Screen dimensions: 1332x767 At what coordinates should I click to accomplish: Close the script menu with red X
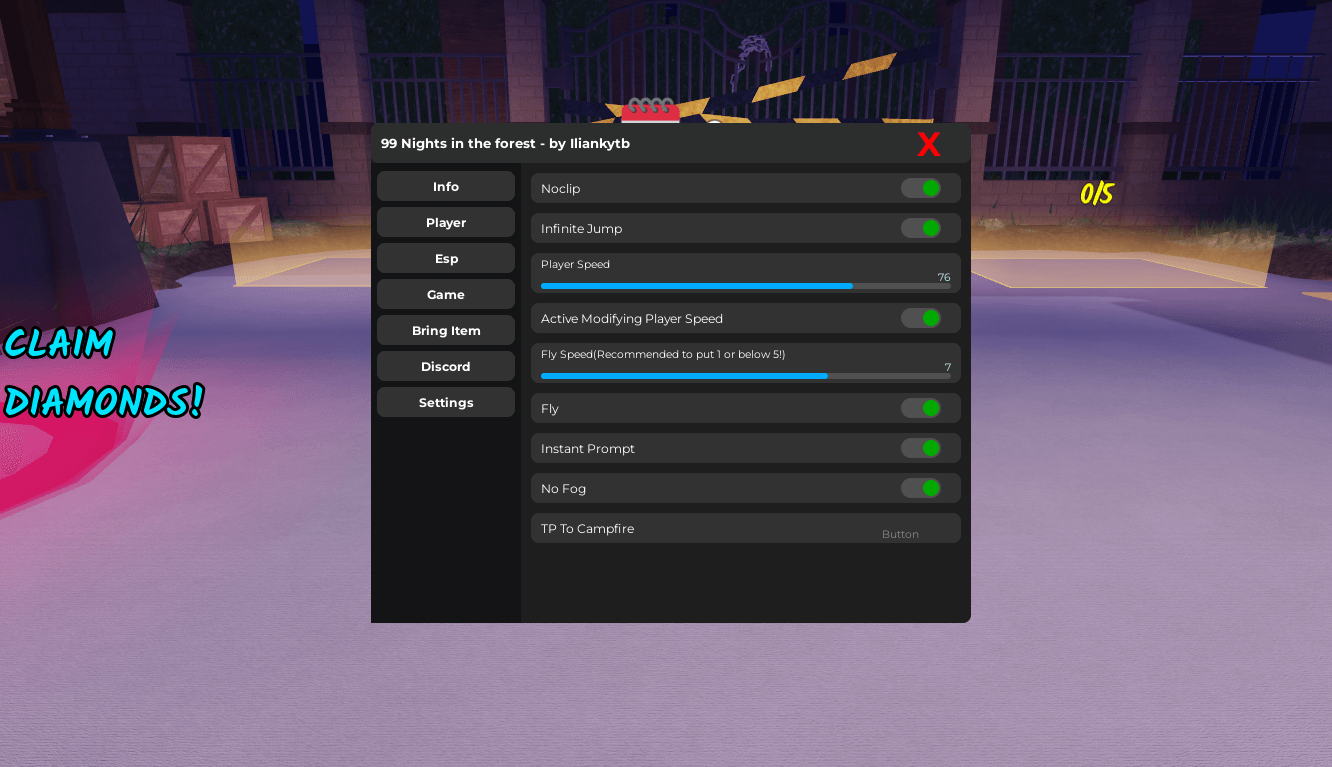coord(928,144)
